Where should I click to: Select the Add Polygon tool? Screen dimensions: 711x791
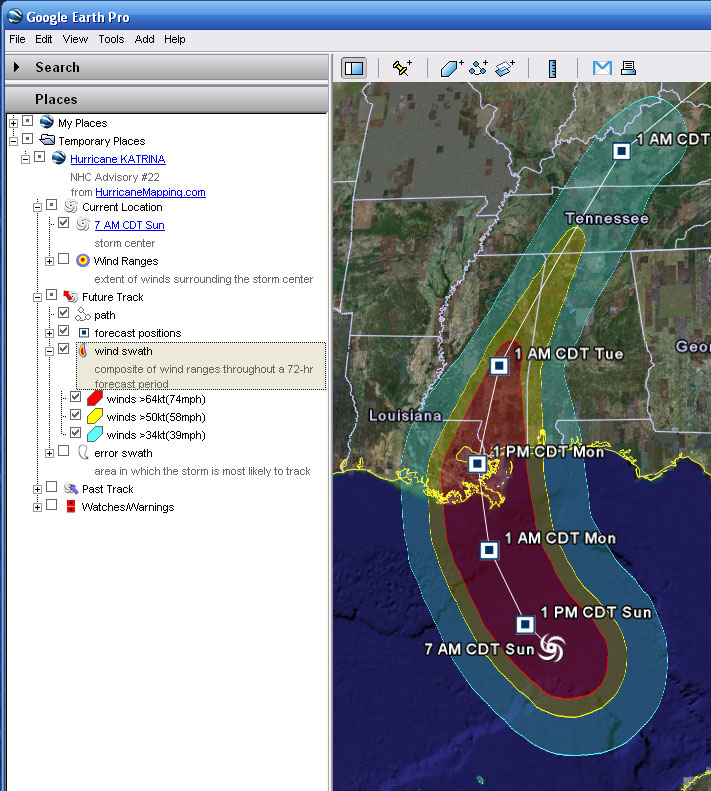(x=451, y=68)
